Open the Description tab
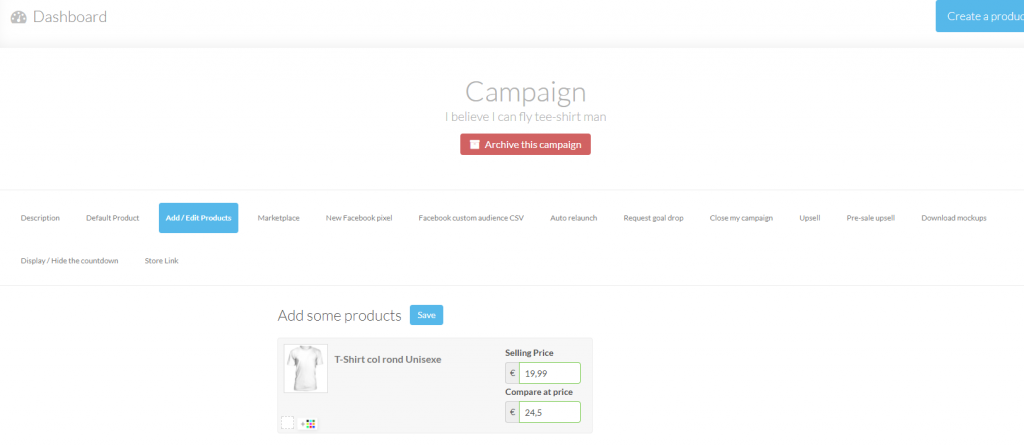 click(x=40, y=218)
